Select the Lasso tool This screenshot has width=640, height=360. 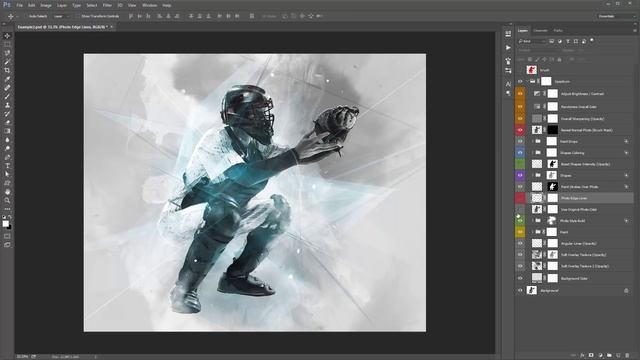[x=7, y=53]
